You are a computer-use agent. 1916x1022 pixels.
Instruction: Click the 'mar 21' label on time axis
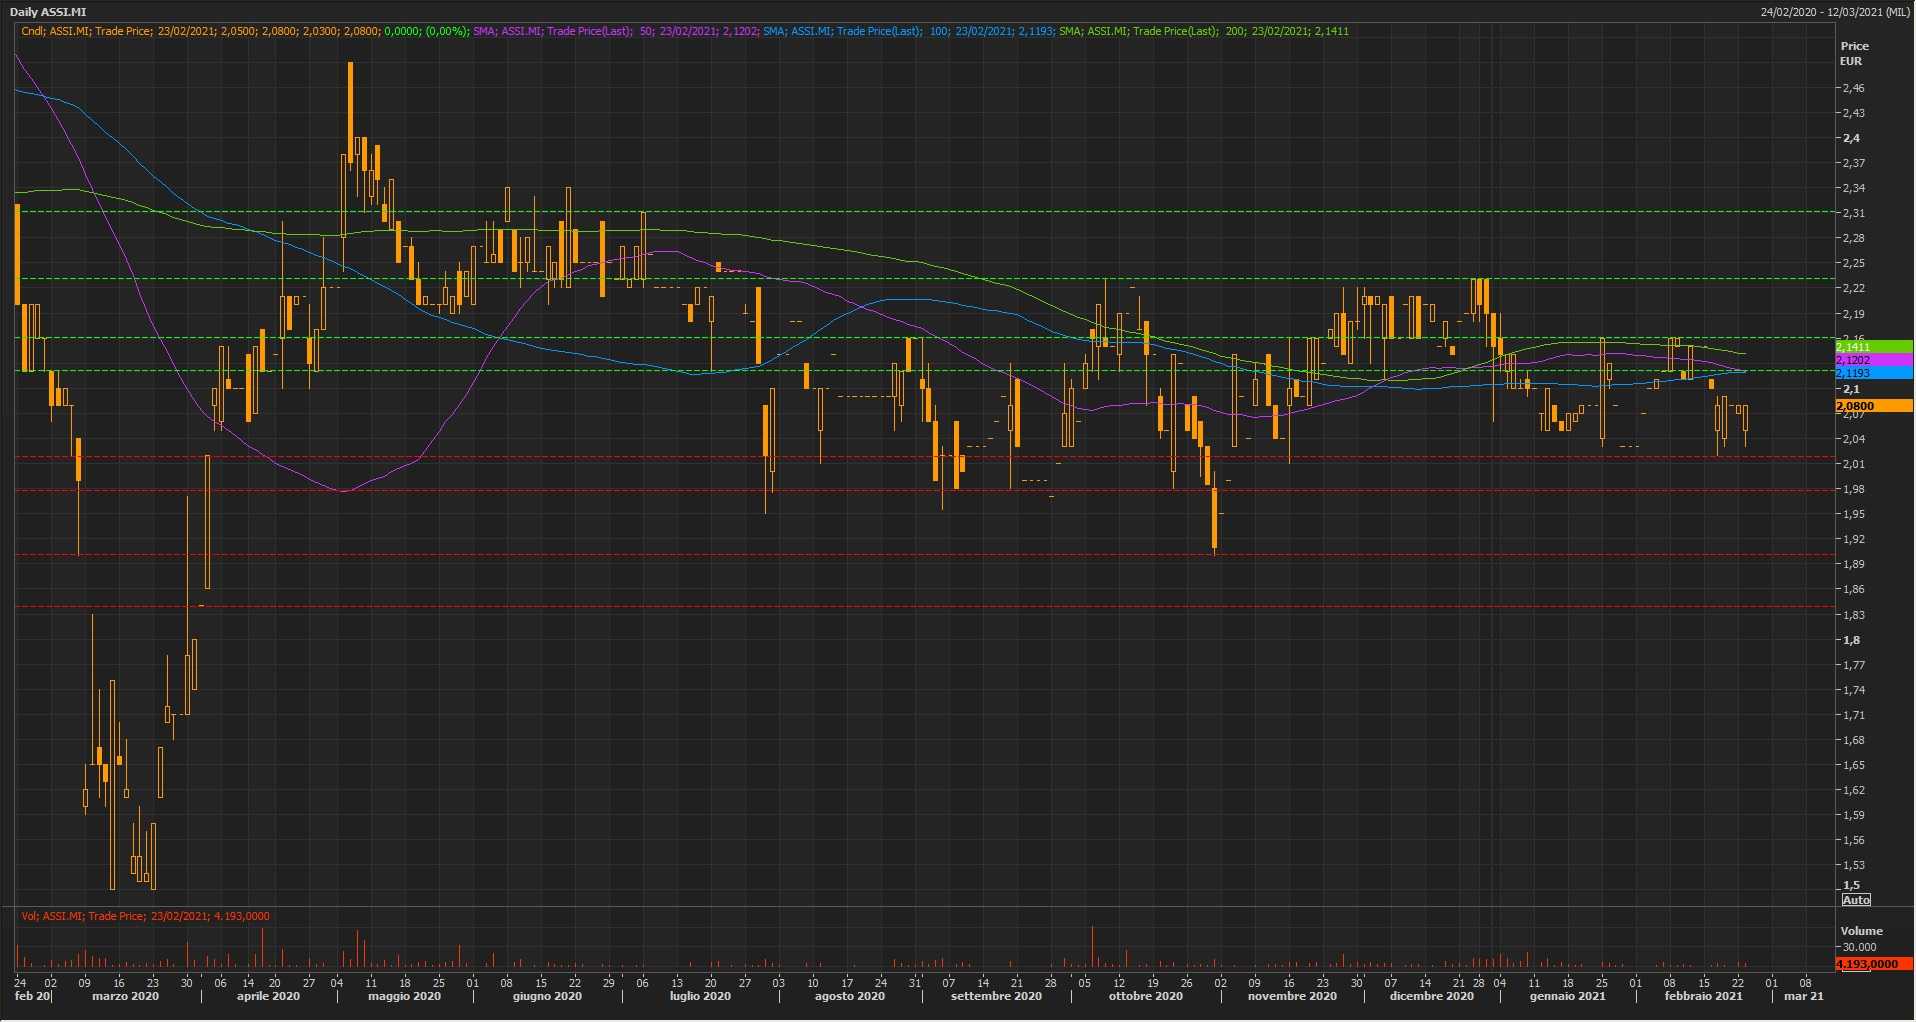(1804, 996)
